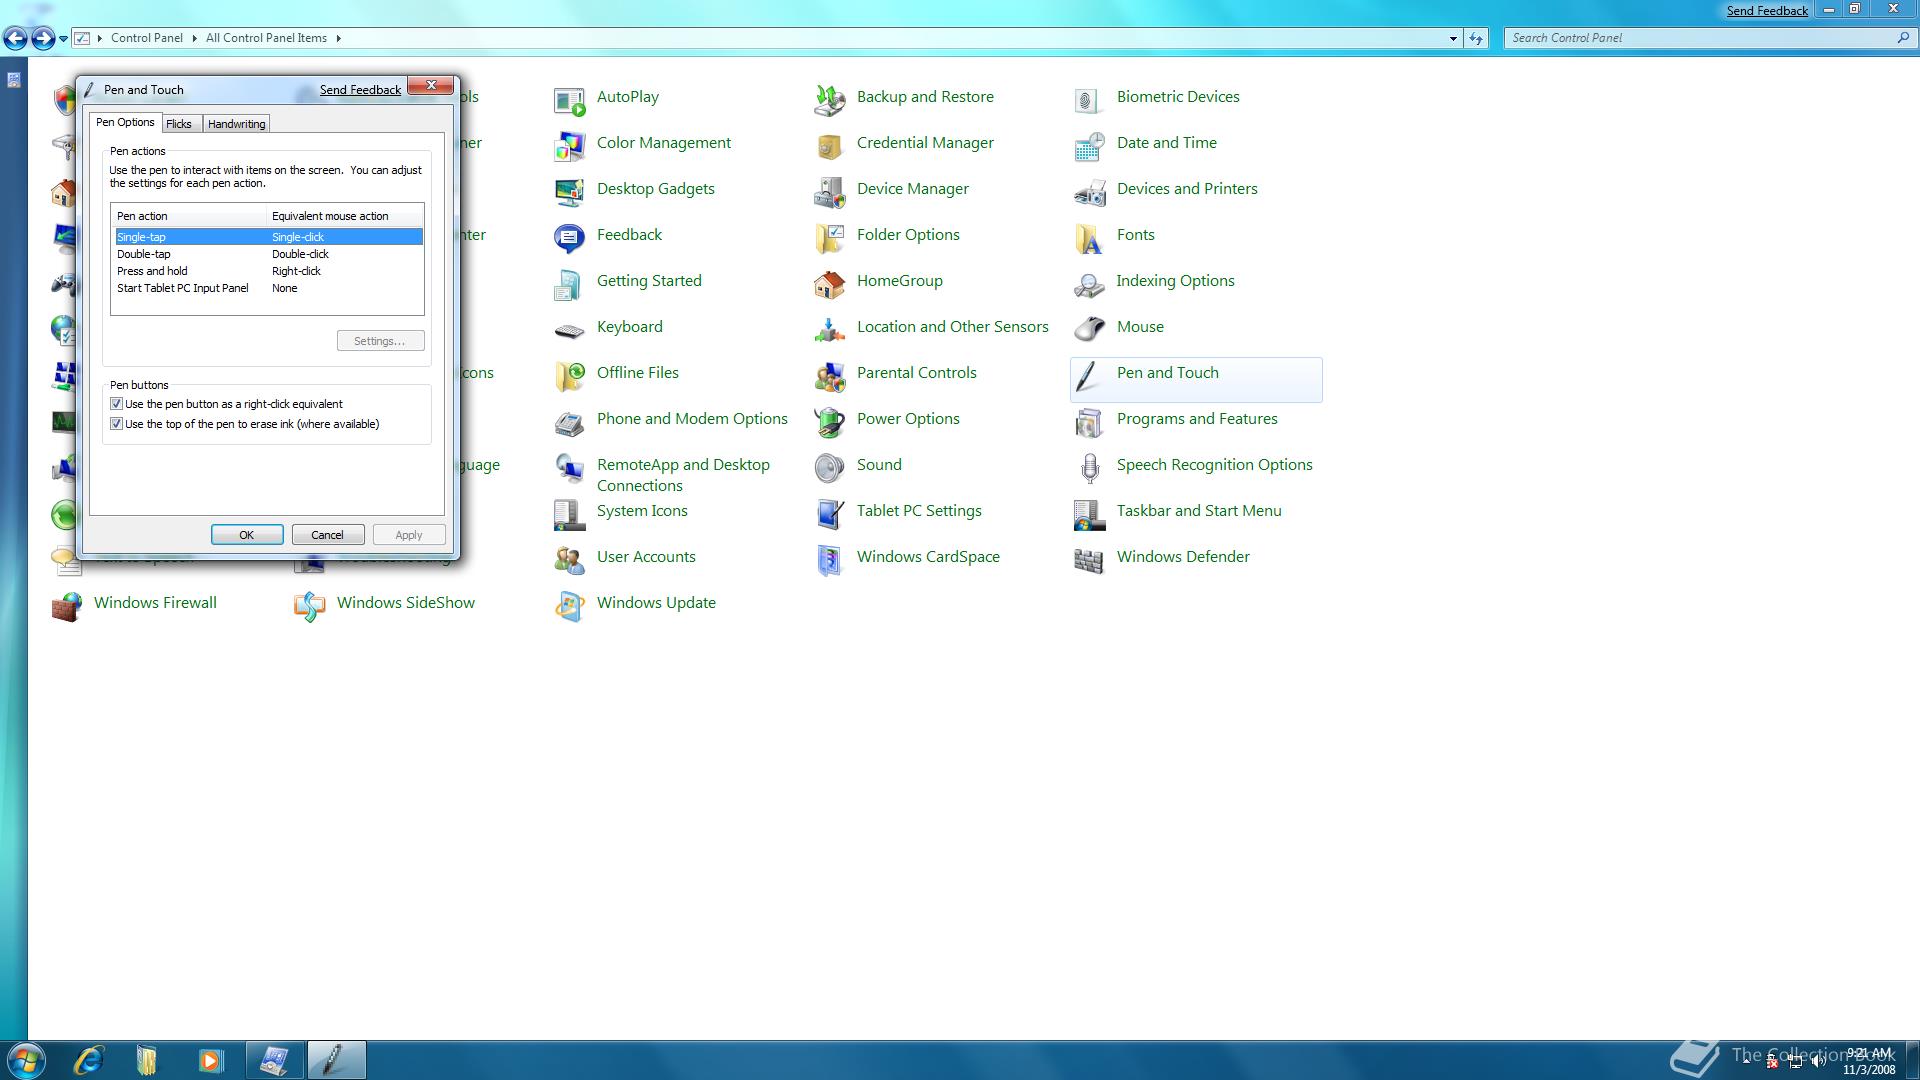This screenshot has height=1080, width=1920.
Task: Toggle top of pen erases ink
Action: tap(116, 424)
